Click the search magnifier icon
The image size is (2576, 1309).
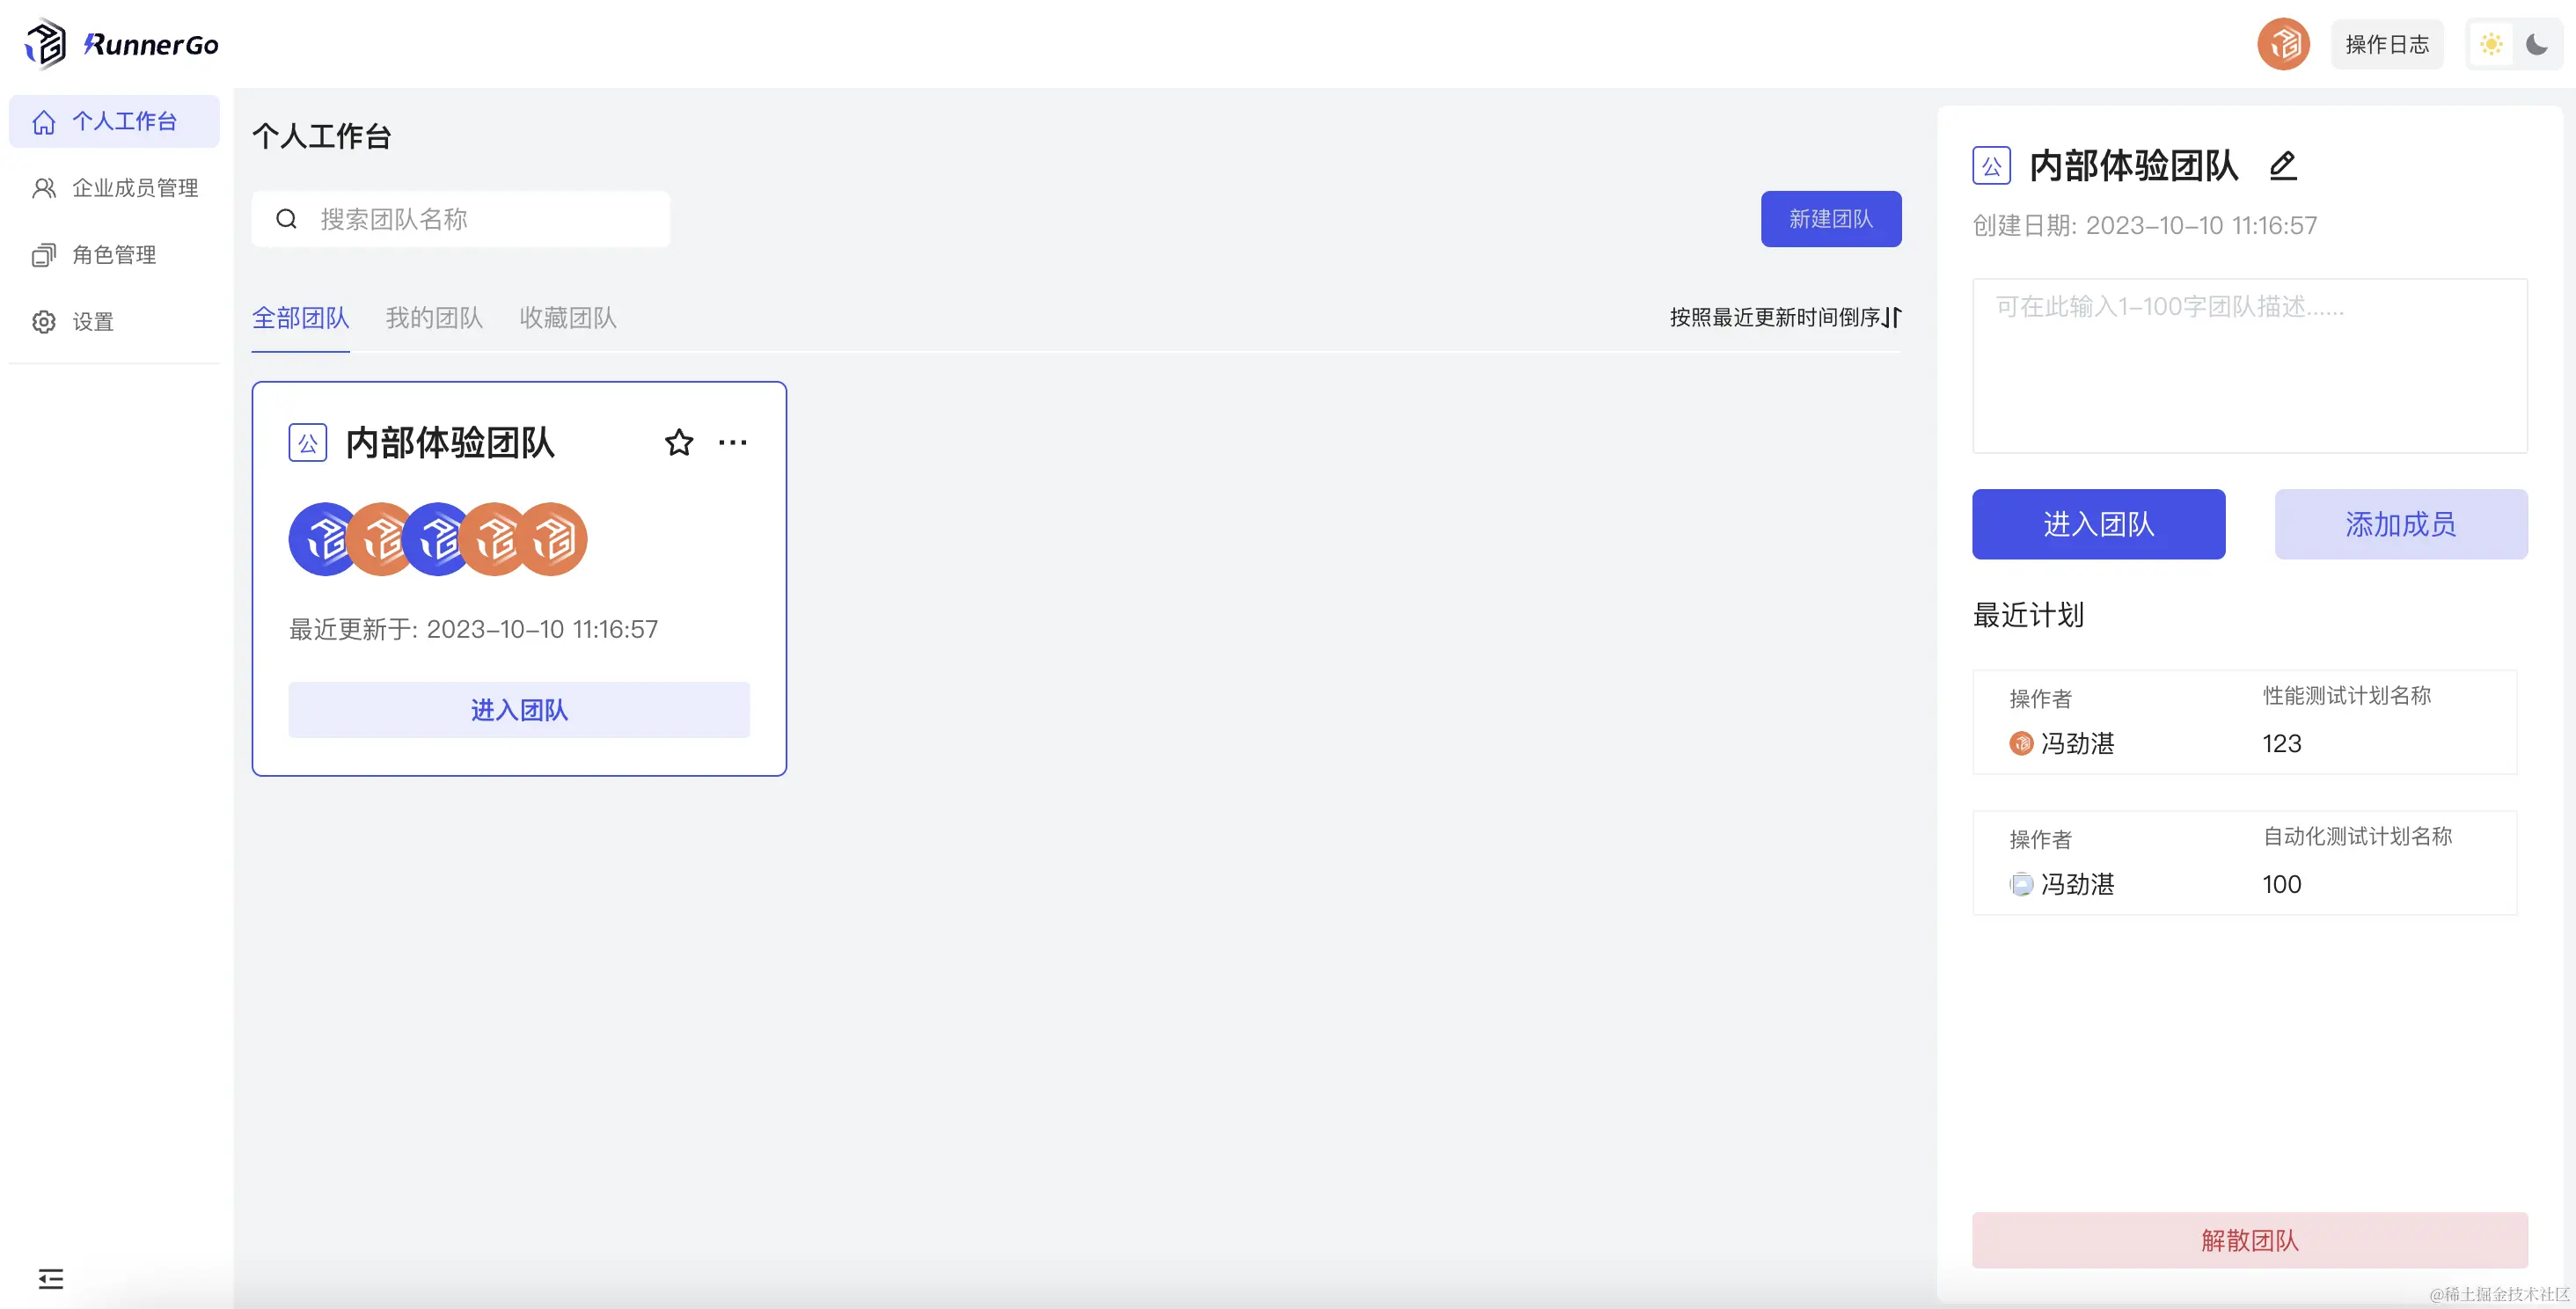[287, 219]
